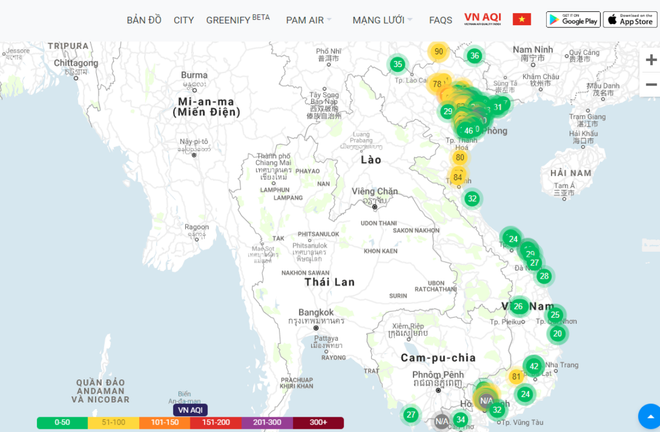660x432 pixels.
Task: Open the CITY menu item
Action: (184, 20)
